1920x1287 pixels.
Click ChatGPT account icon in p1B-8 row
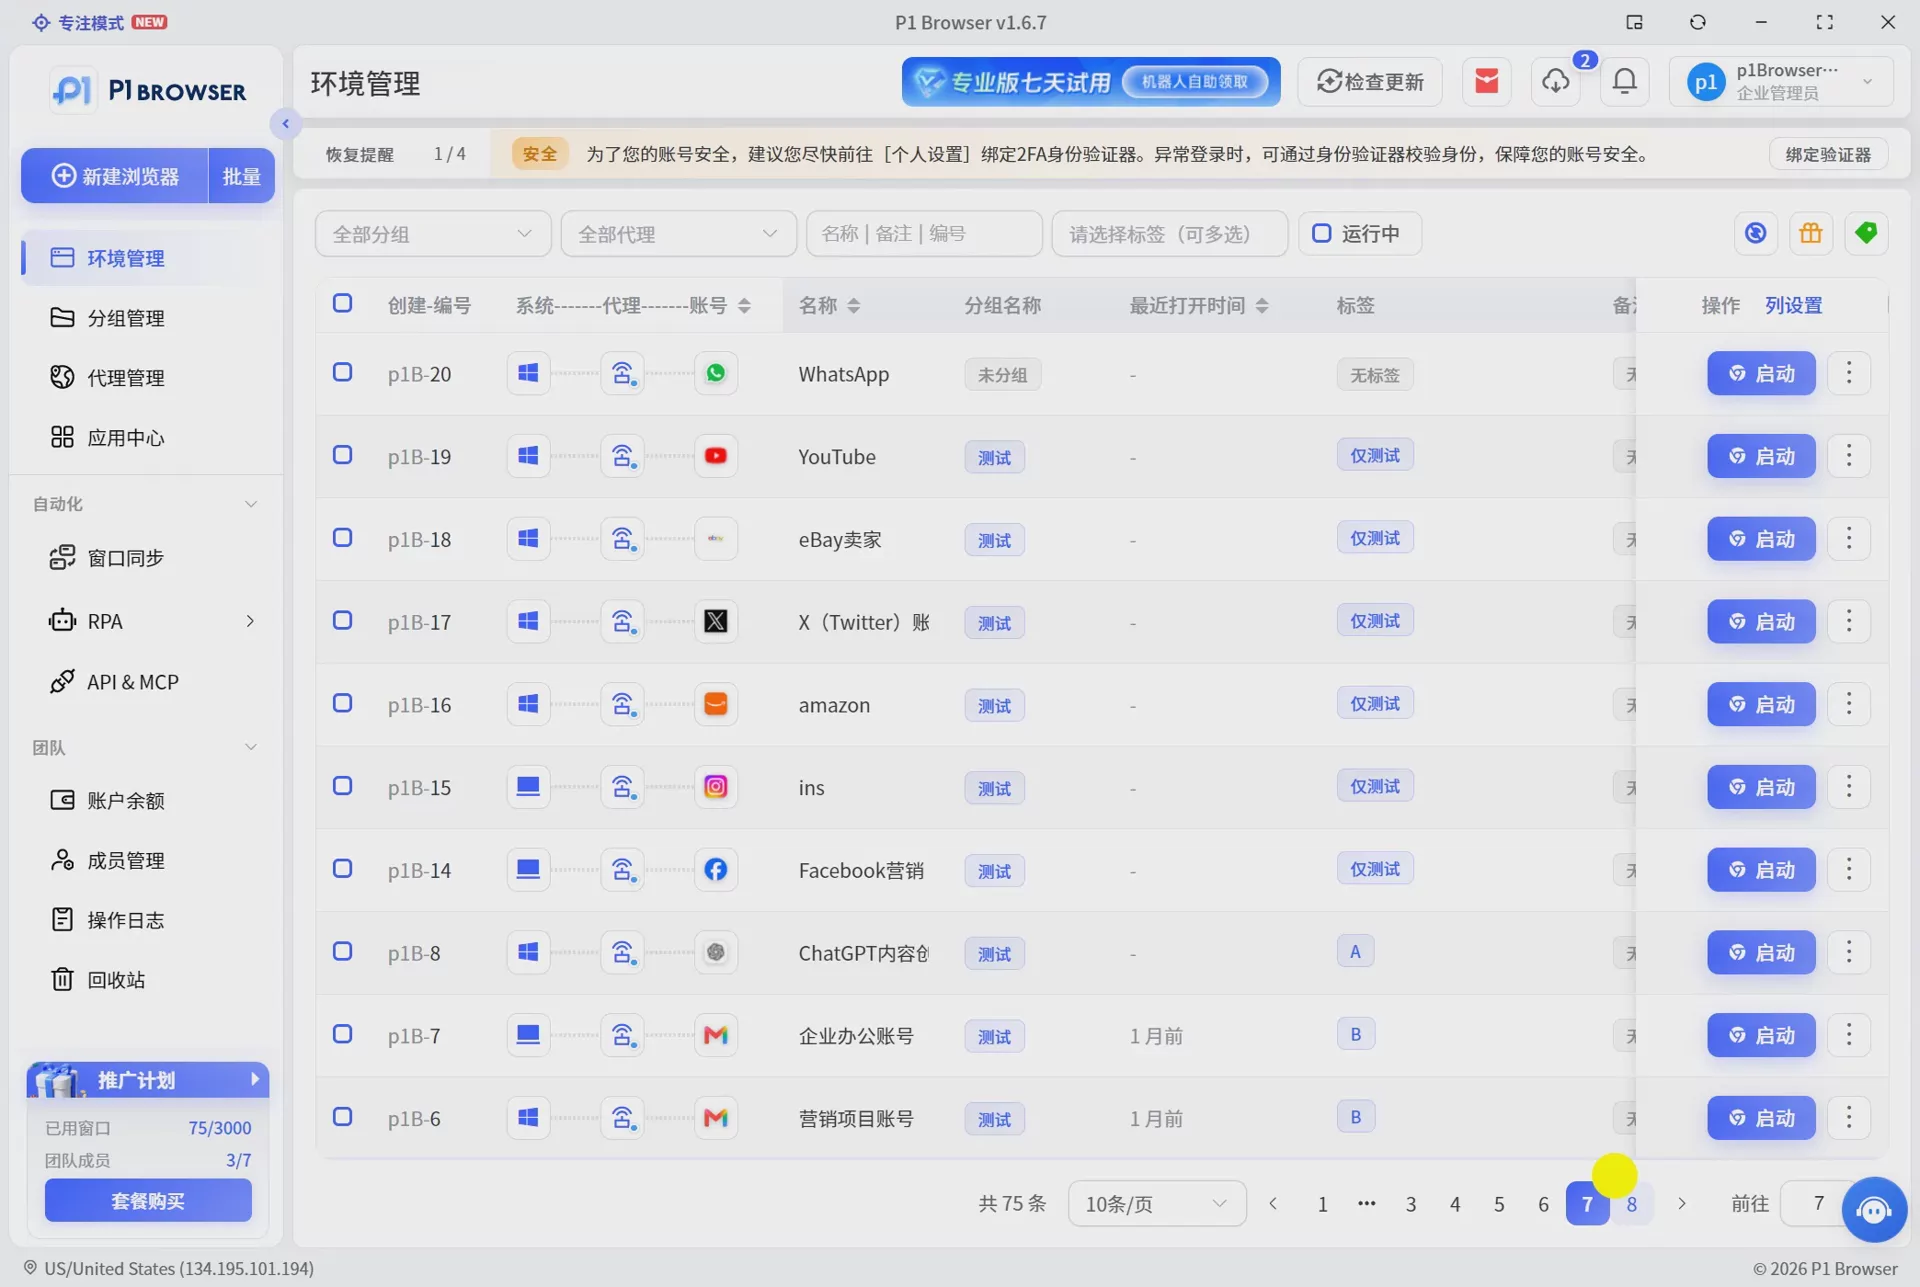click(x=716, y=953)
